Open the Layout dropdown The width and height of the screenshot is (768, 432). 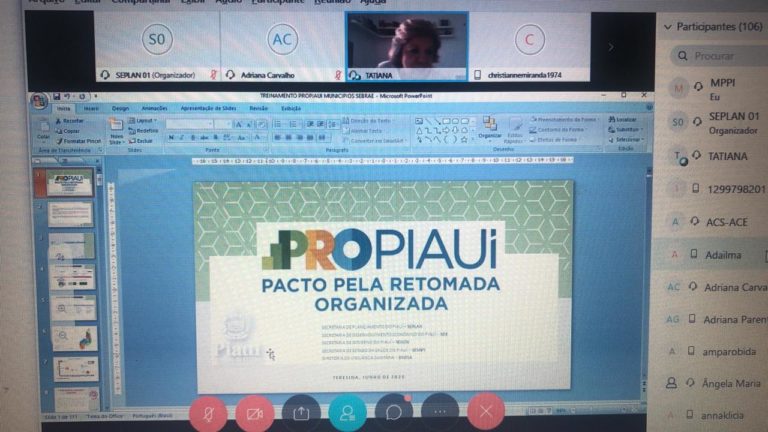click(x=143, y=120)
